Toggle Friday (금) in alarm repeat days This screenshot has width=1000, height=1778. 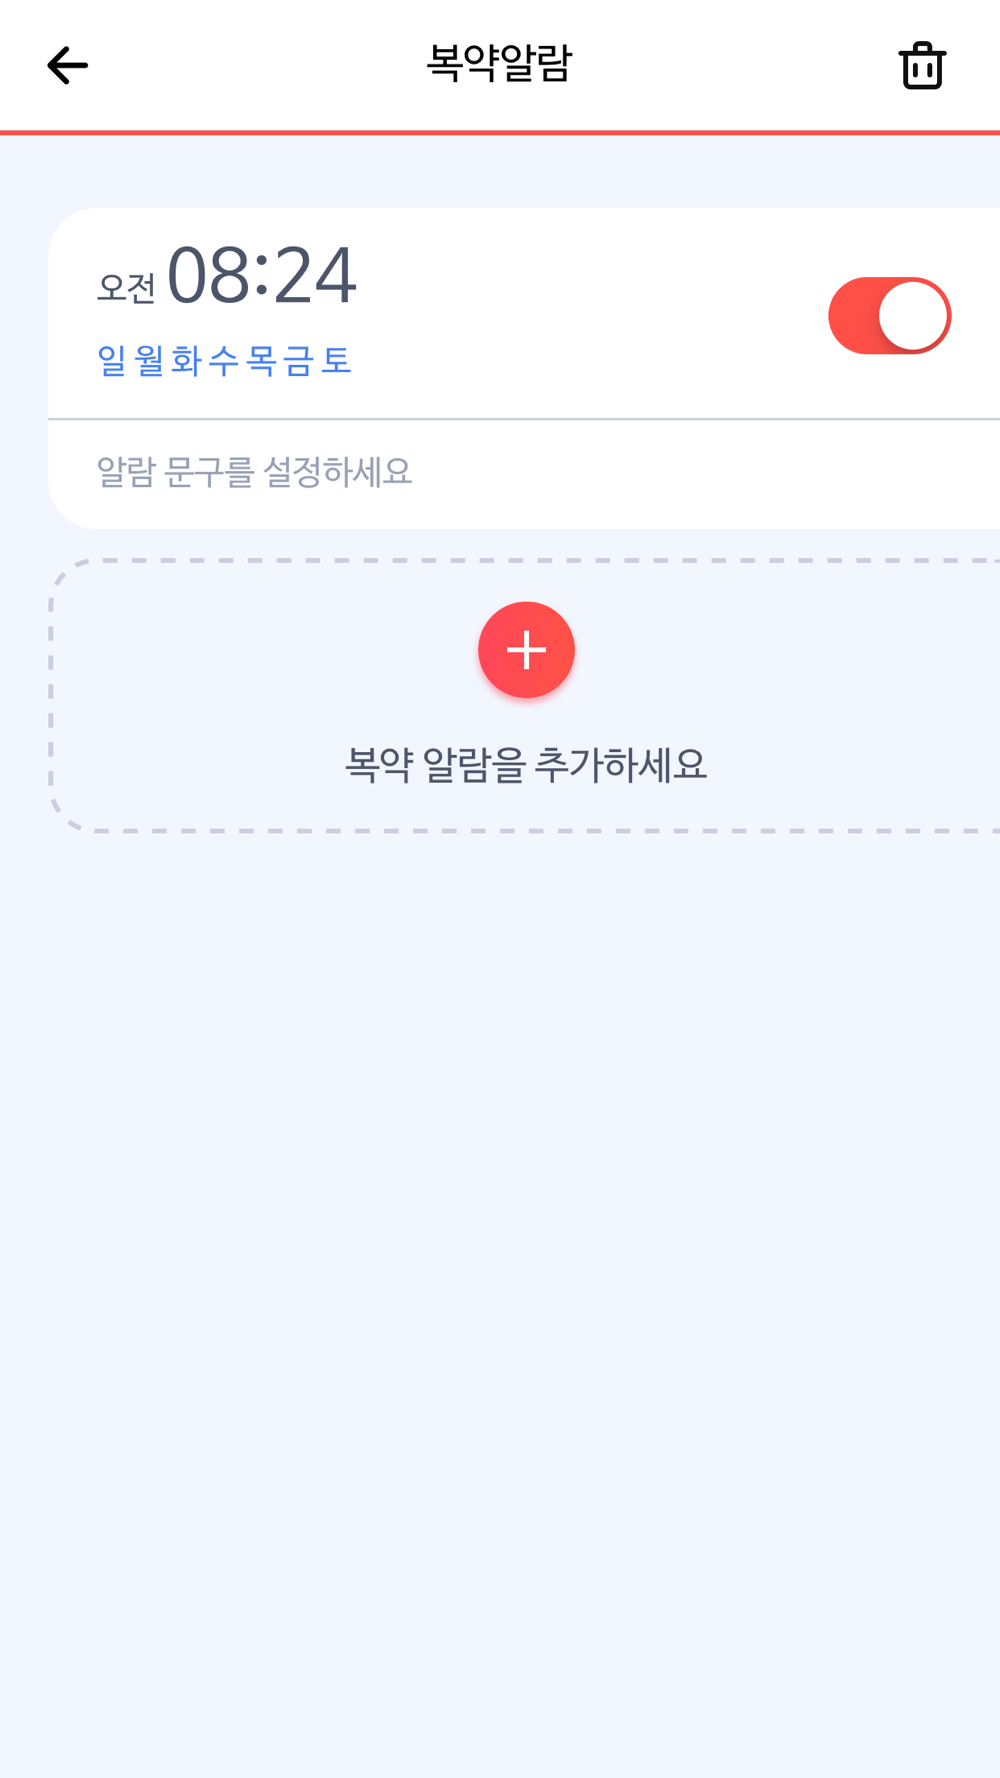298,360
